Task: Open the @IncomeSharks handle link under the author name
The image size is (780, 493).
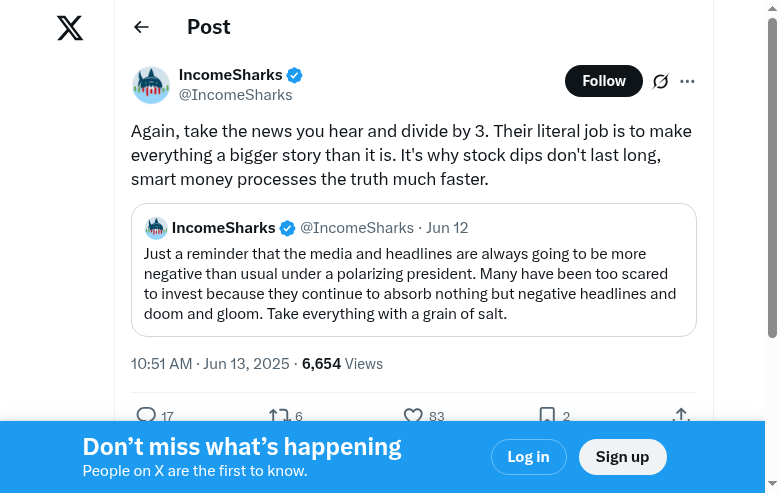Action: (236, 95)
